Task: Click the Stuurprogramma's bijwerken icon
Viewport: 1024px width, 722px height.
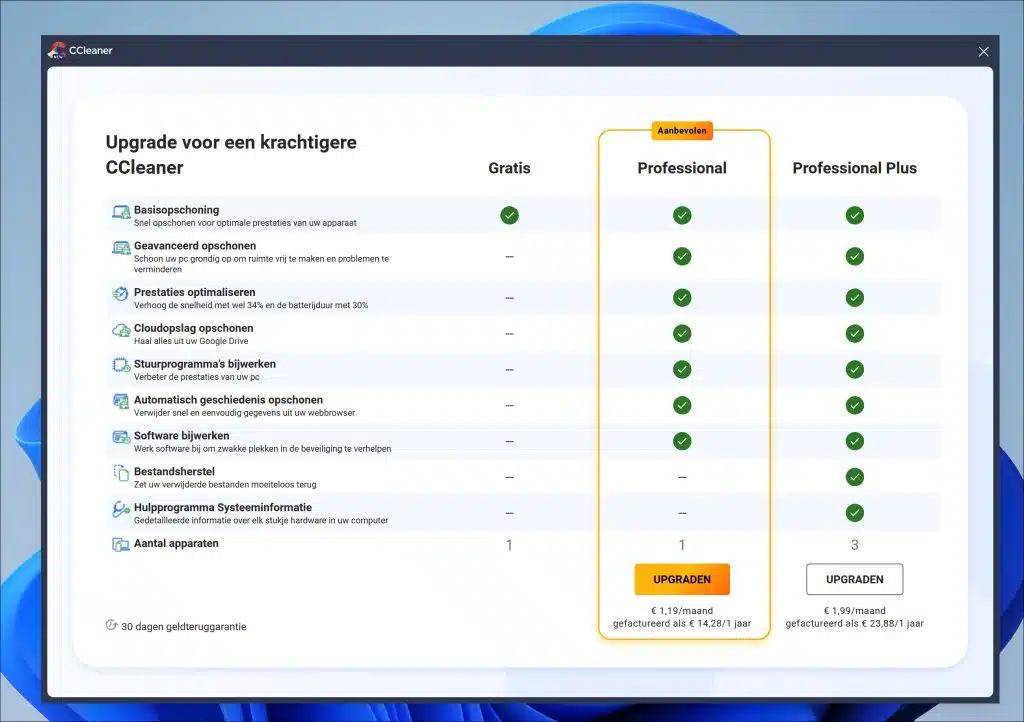Action: click(121, 366)
